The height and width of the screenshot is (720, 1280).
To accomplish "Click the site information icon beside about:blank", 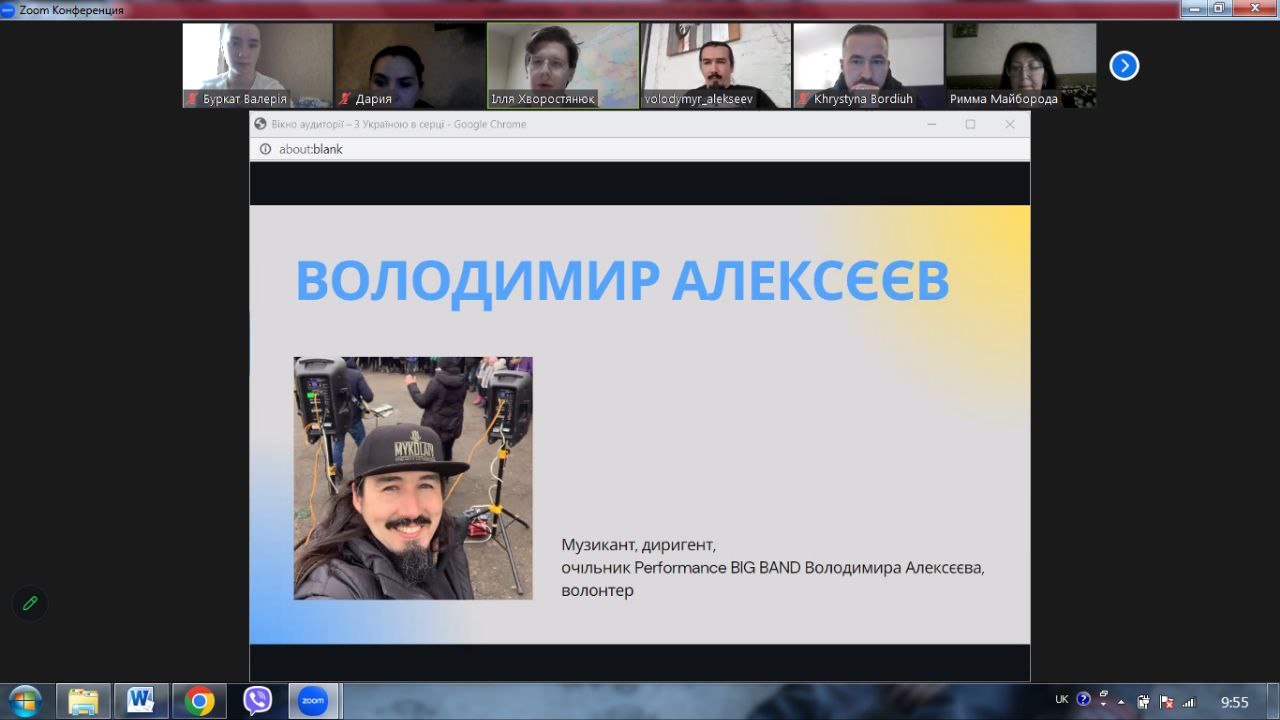I will [x=265, y=149].
